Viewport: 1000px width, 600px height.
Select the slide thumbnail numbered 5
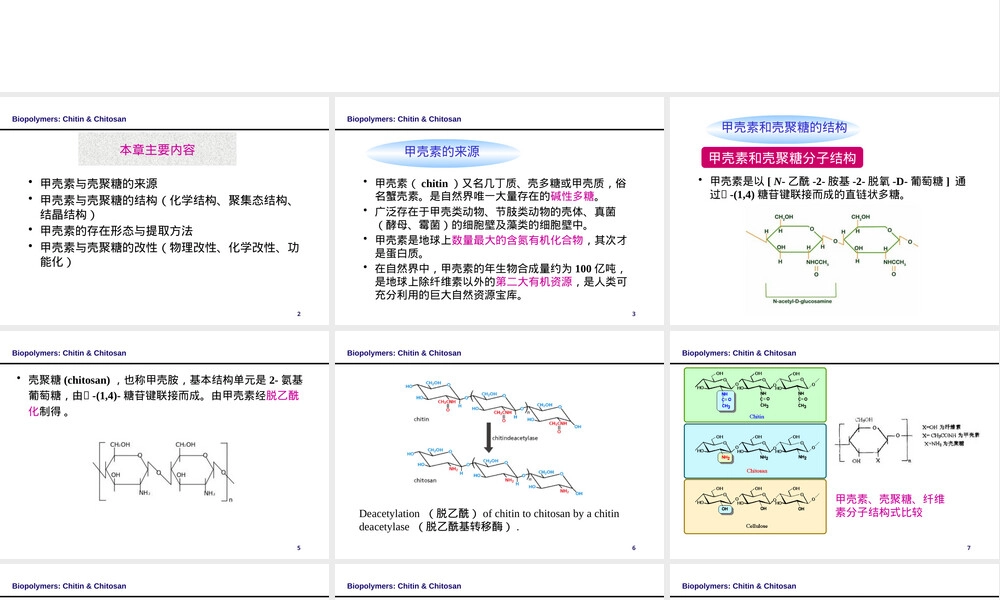[x=165, y=444]
